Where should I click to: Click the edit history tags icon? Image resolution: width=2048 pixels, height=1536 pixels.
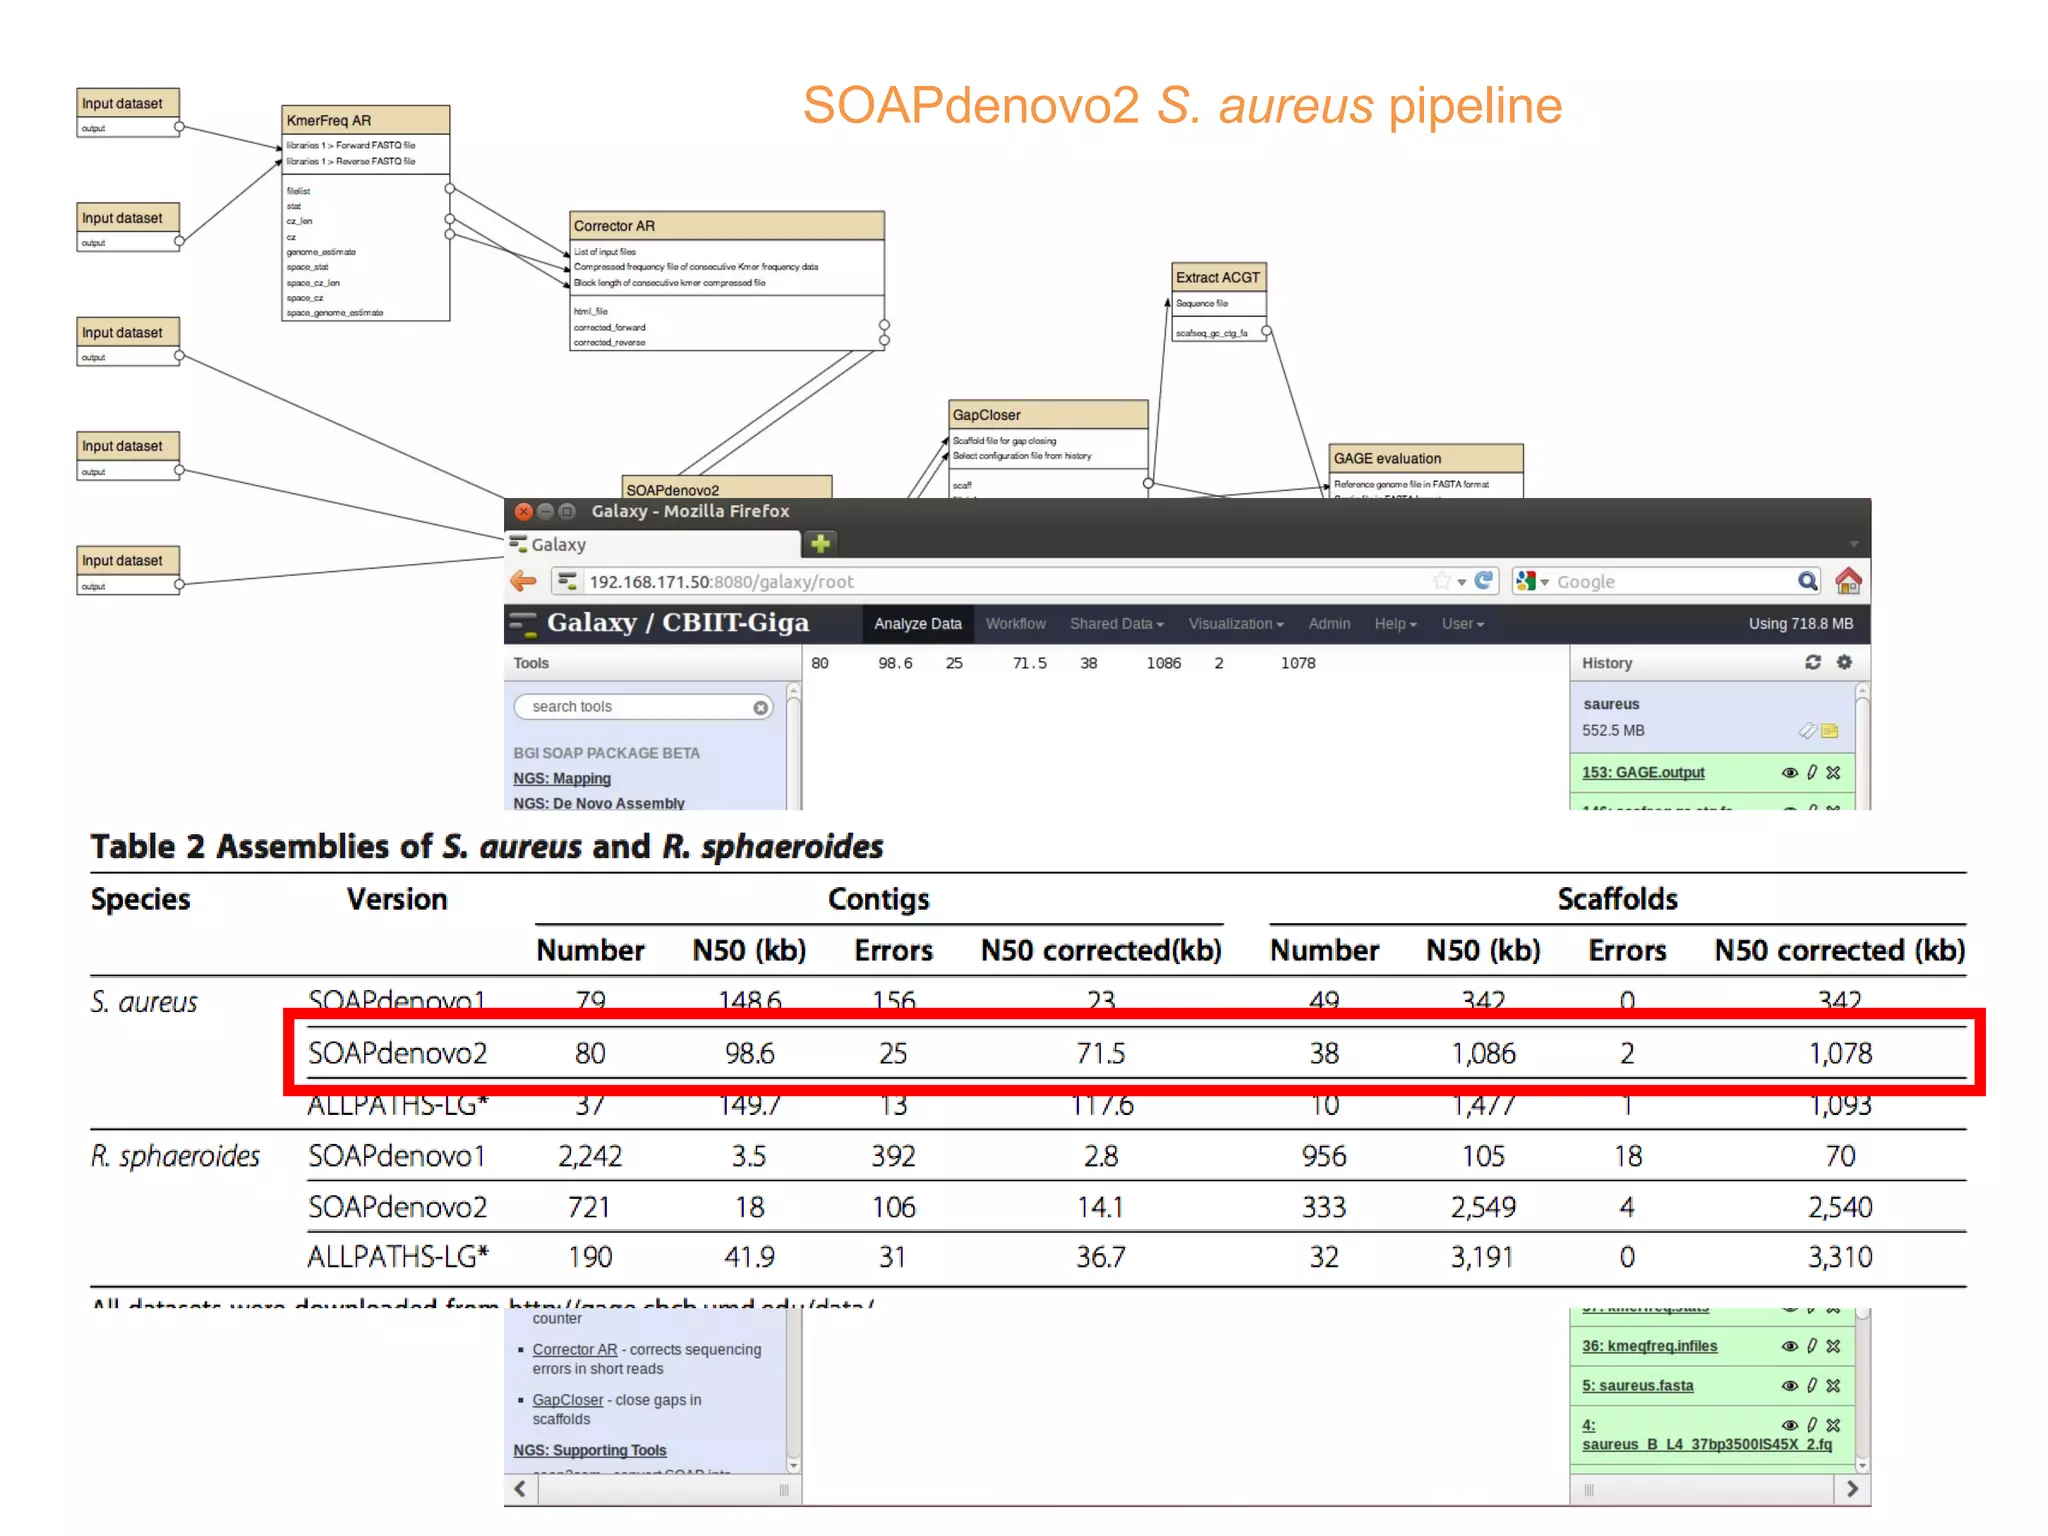1807,731
